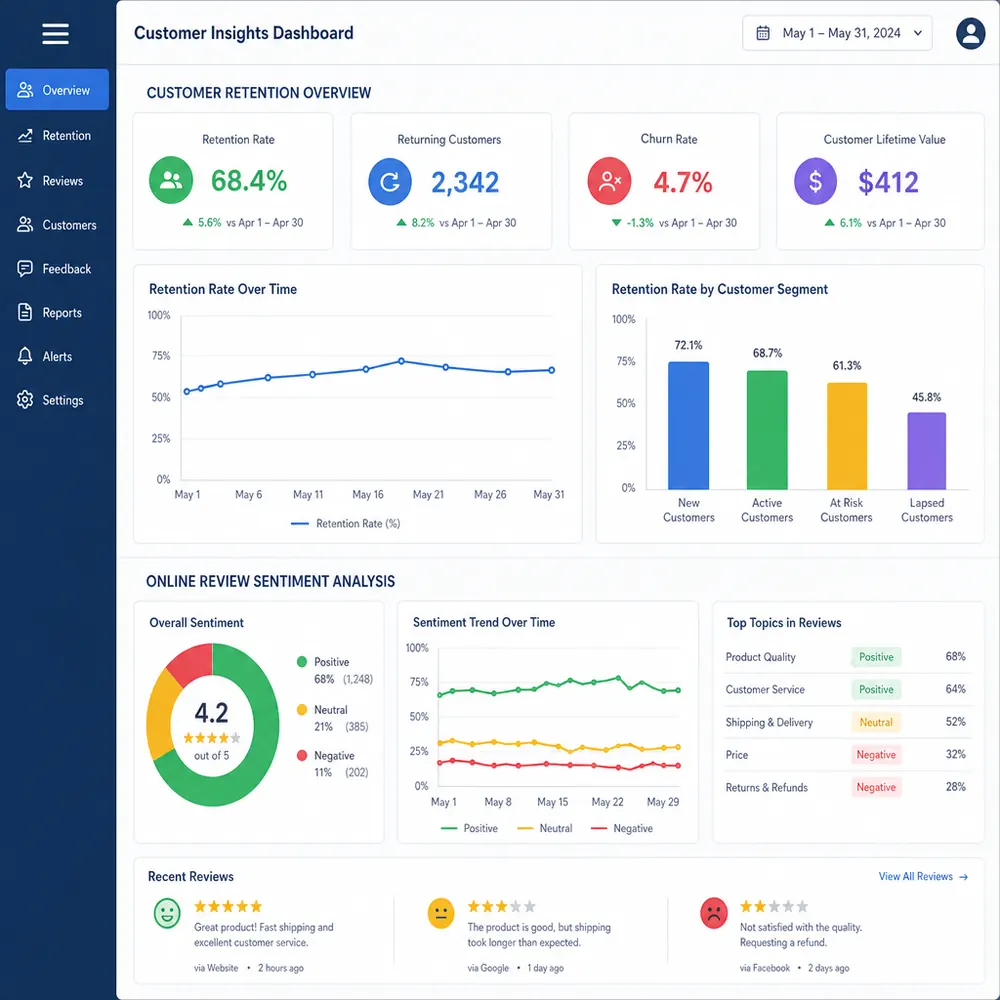The width and height of the screenshot is (1000, 1000).
Task: Click the red Churn Rate user icon
Action: point(609,181)
